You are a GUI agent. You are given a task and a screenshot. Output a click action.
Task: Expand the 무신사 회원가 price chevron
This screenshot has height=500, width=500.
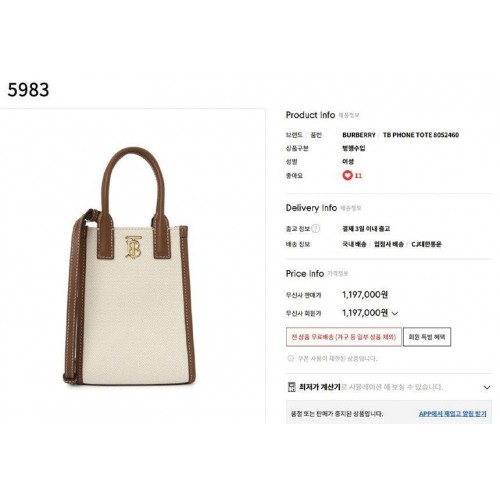point(395,313)
